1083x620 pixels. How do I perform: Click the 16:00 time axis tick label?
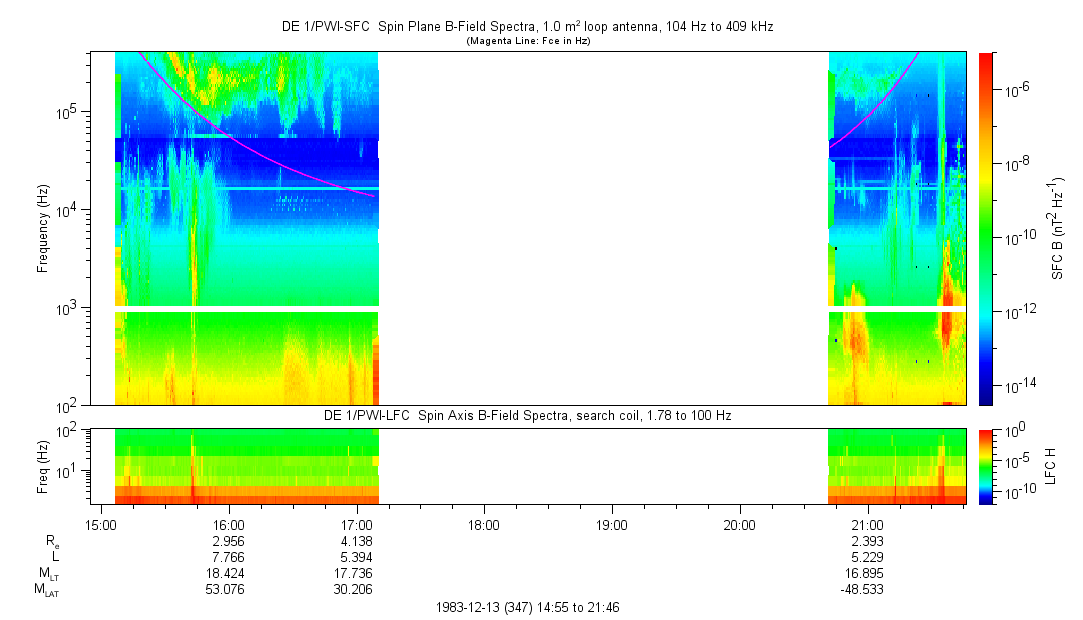click(229, 524)
